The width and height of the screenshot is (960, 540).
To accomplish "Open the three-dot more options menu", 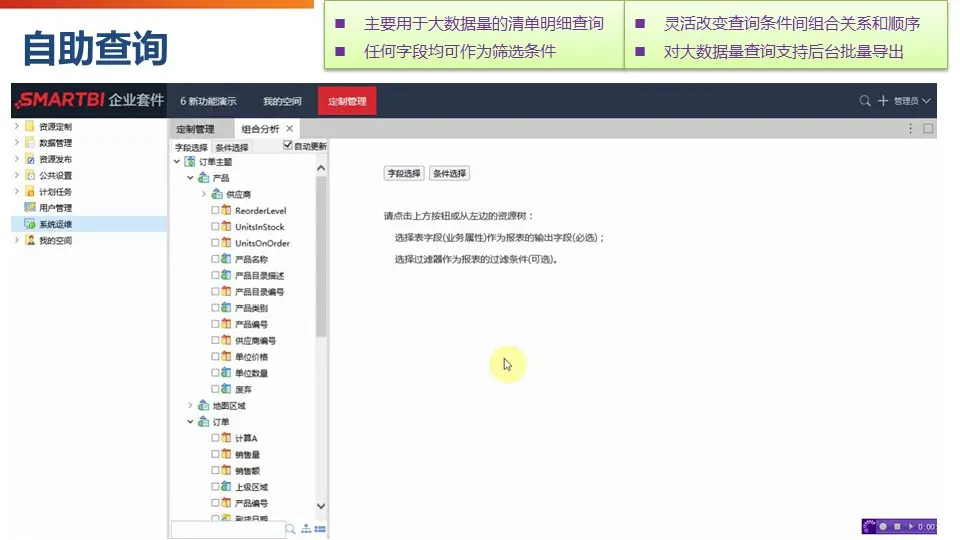I will click(910, 129).
